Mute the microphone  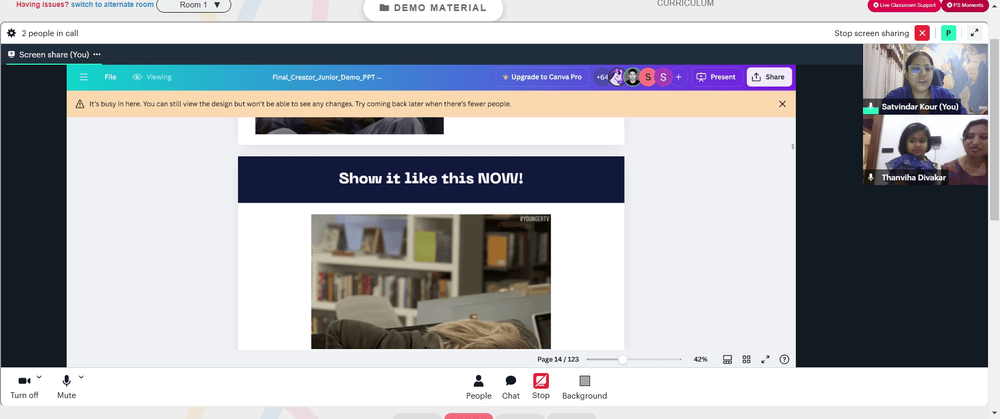[66, 386]
